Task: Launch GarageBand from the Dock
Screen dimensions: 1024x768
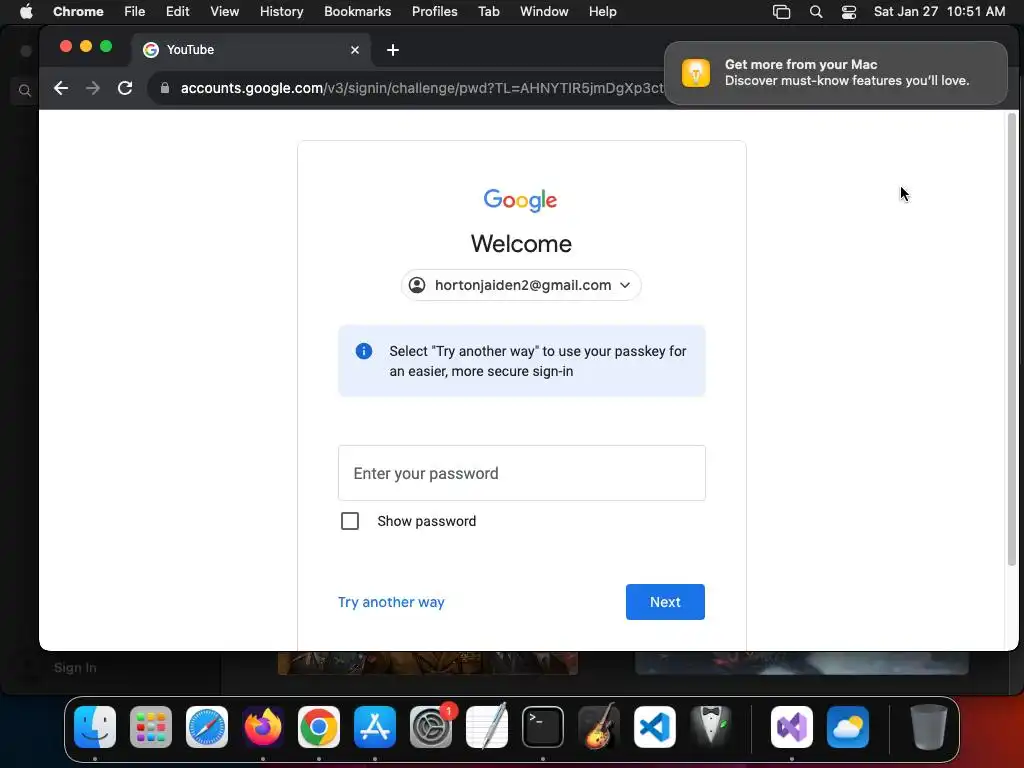Action: (599, 727)
